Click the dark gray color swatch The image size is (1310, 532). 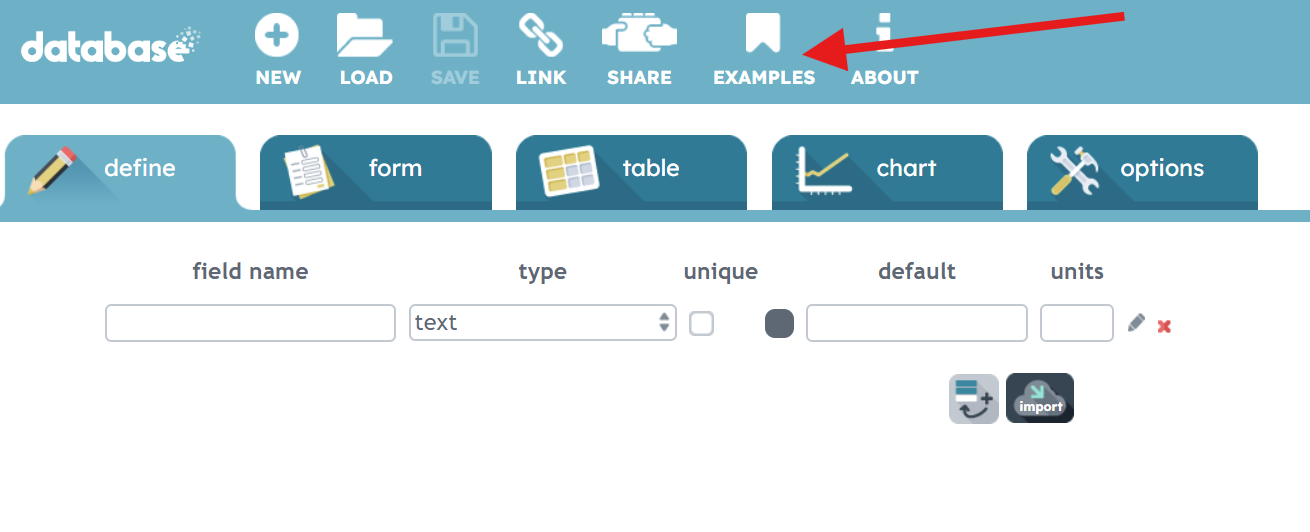pyautogui.click(x=779, y=323)
